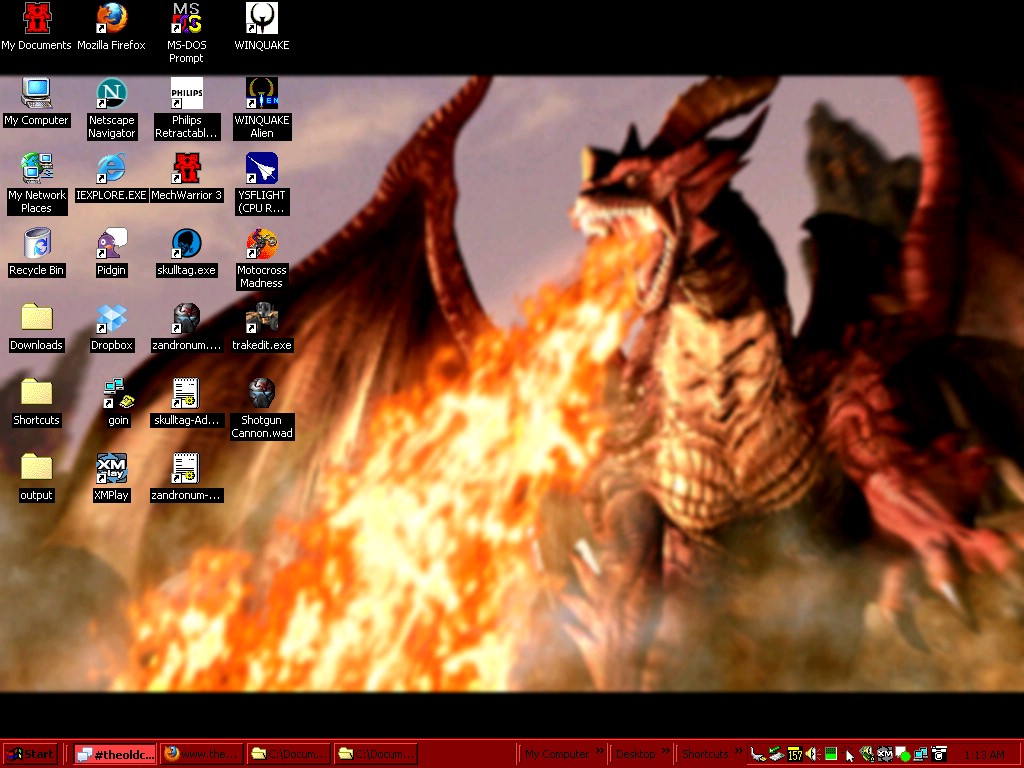Select the WINQUAKE Alien desktop icon
Screen dimensions: 1024x768
(261, 93)
